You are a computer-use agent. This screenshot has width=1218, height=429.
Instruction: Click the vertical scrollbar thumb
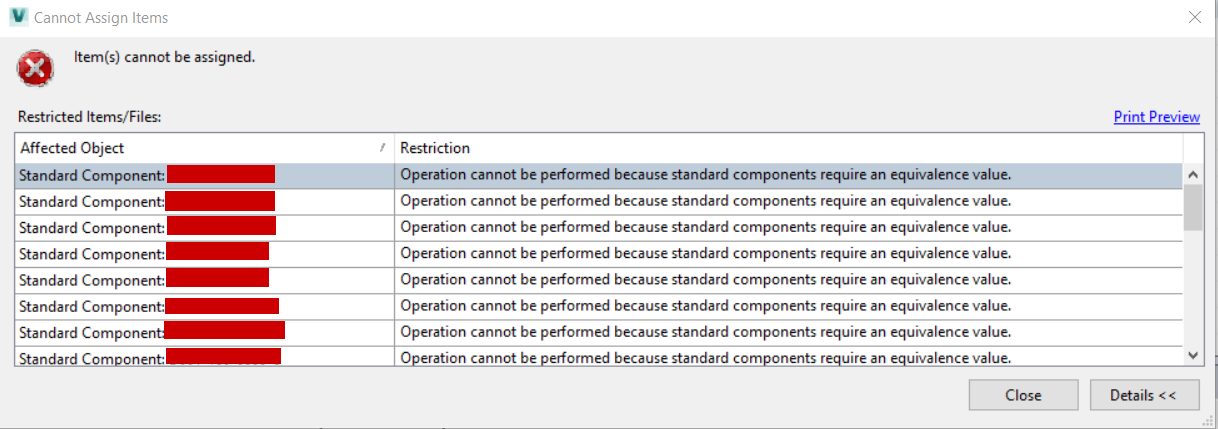click(x=1192, y=207)
